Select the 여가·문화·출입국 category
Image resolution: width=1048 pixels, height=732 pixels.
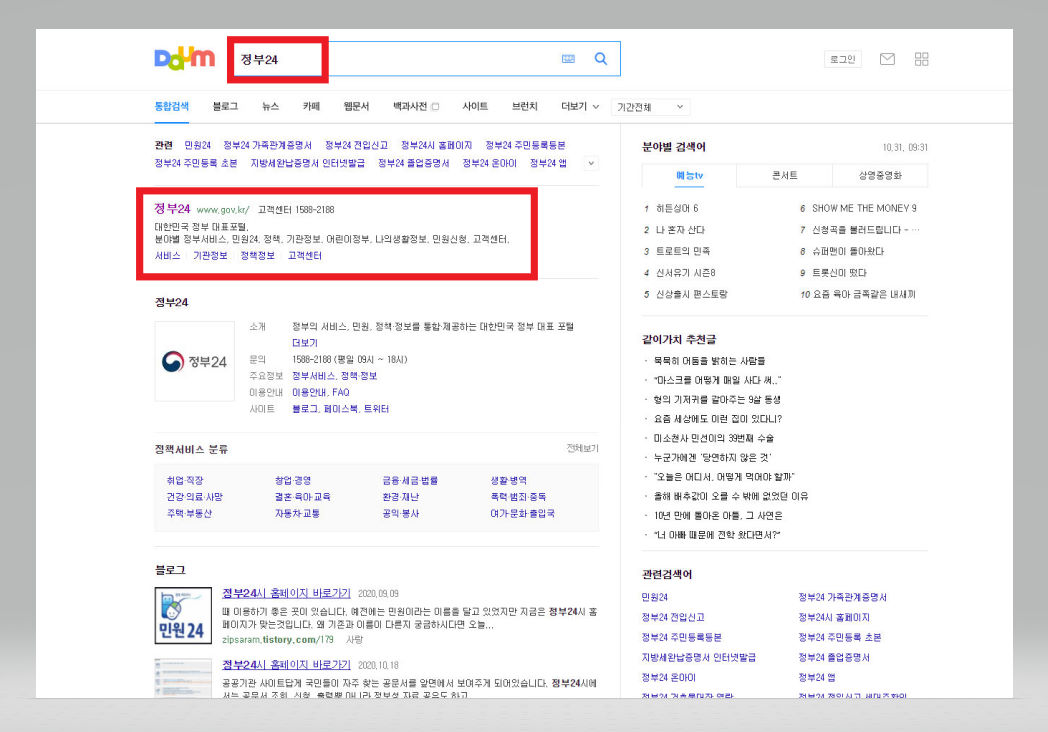tap(523, 513)
